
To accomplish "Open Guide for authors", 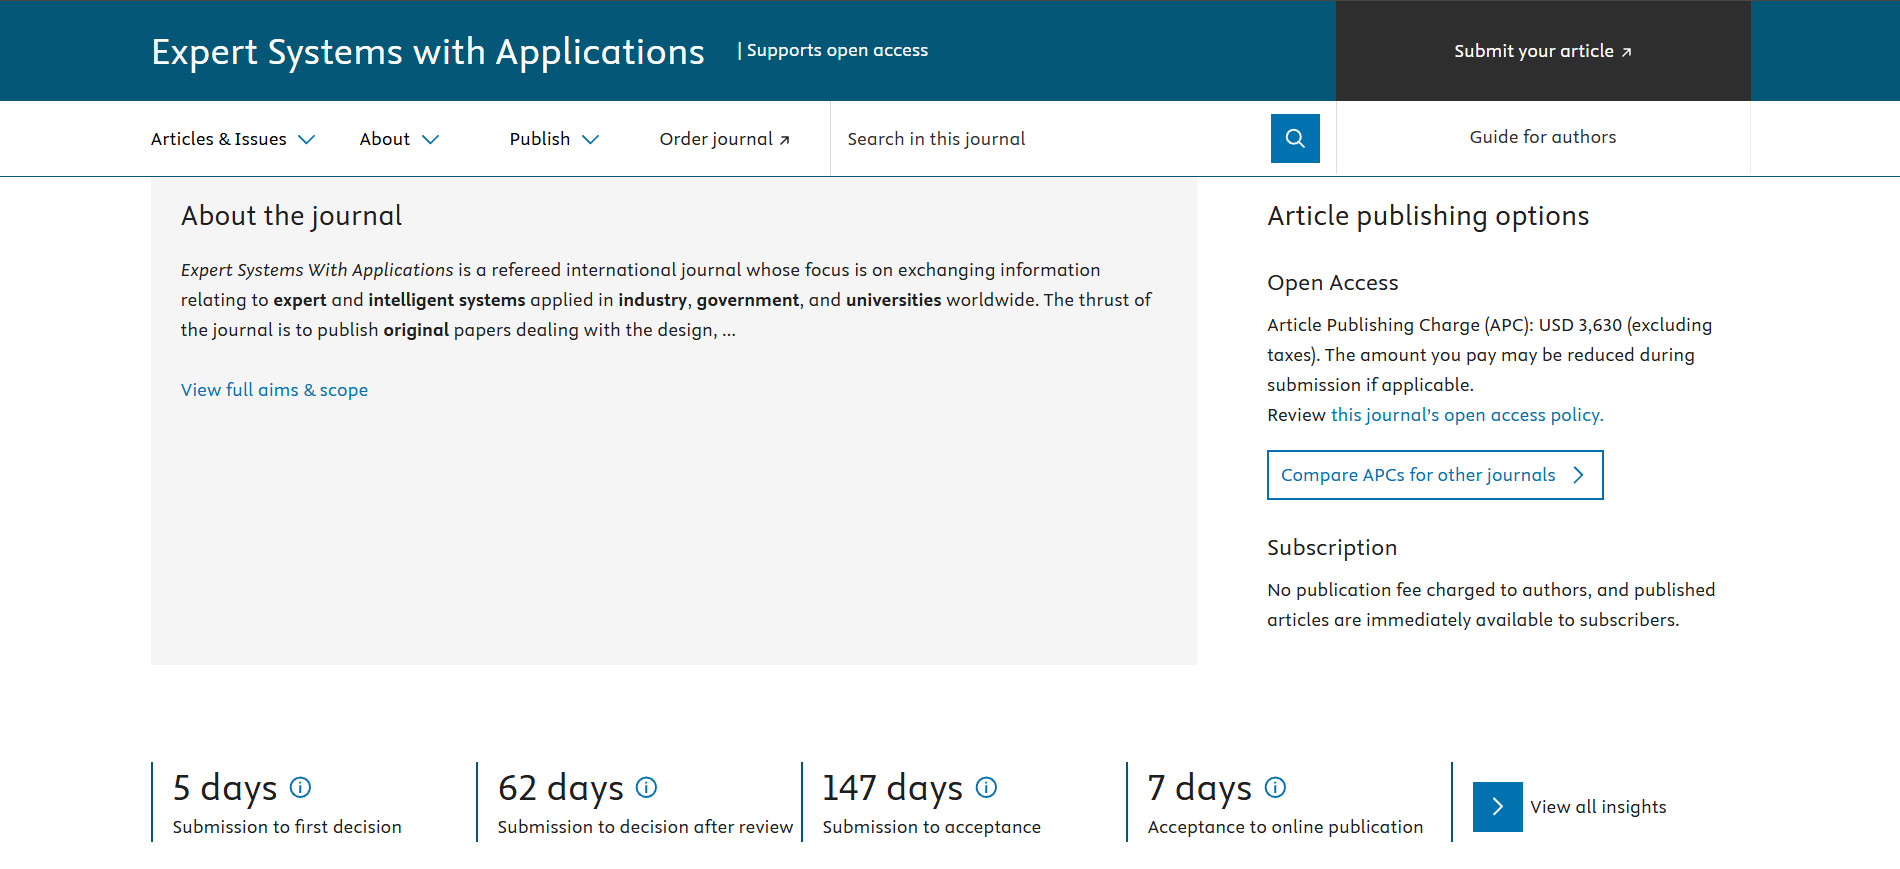I will [1543, 137].
